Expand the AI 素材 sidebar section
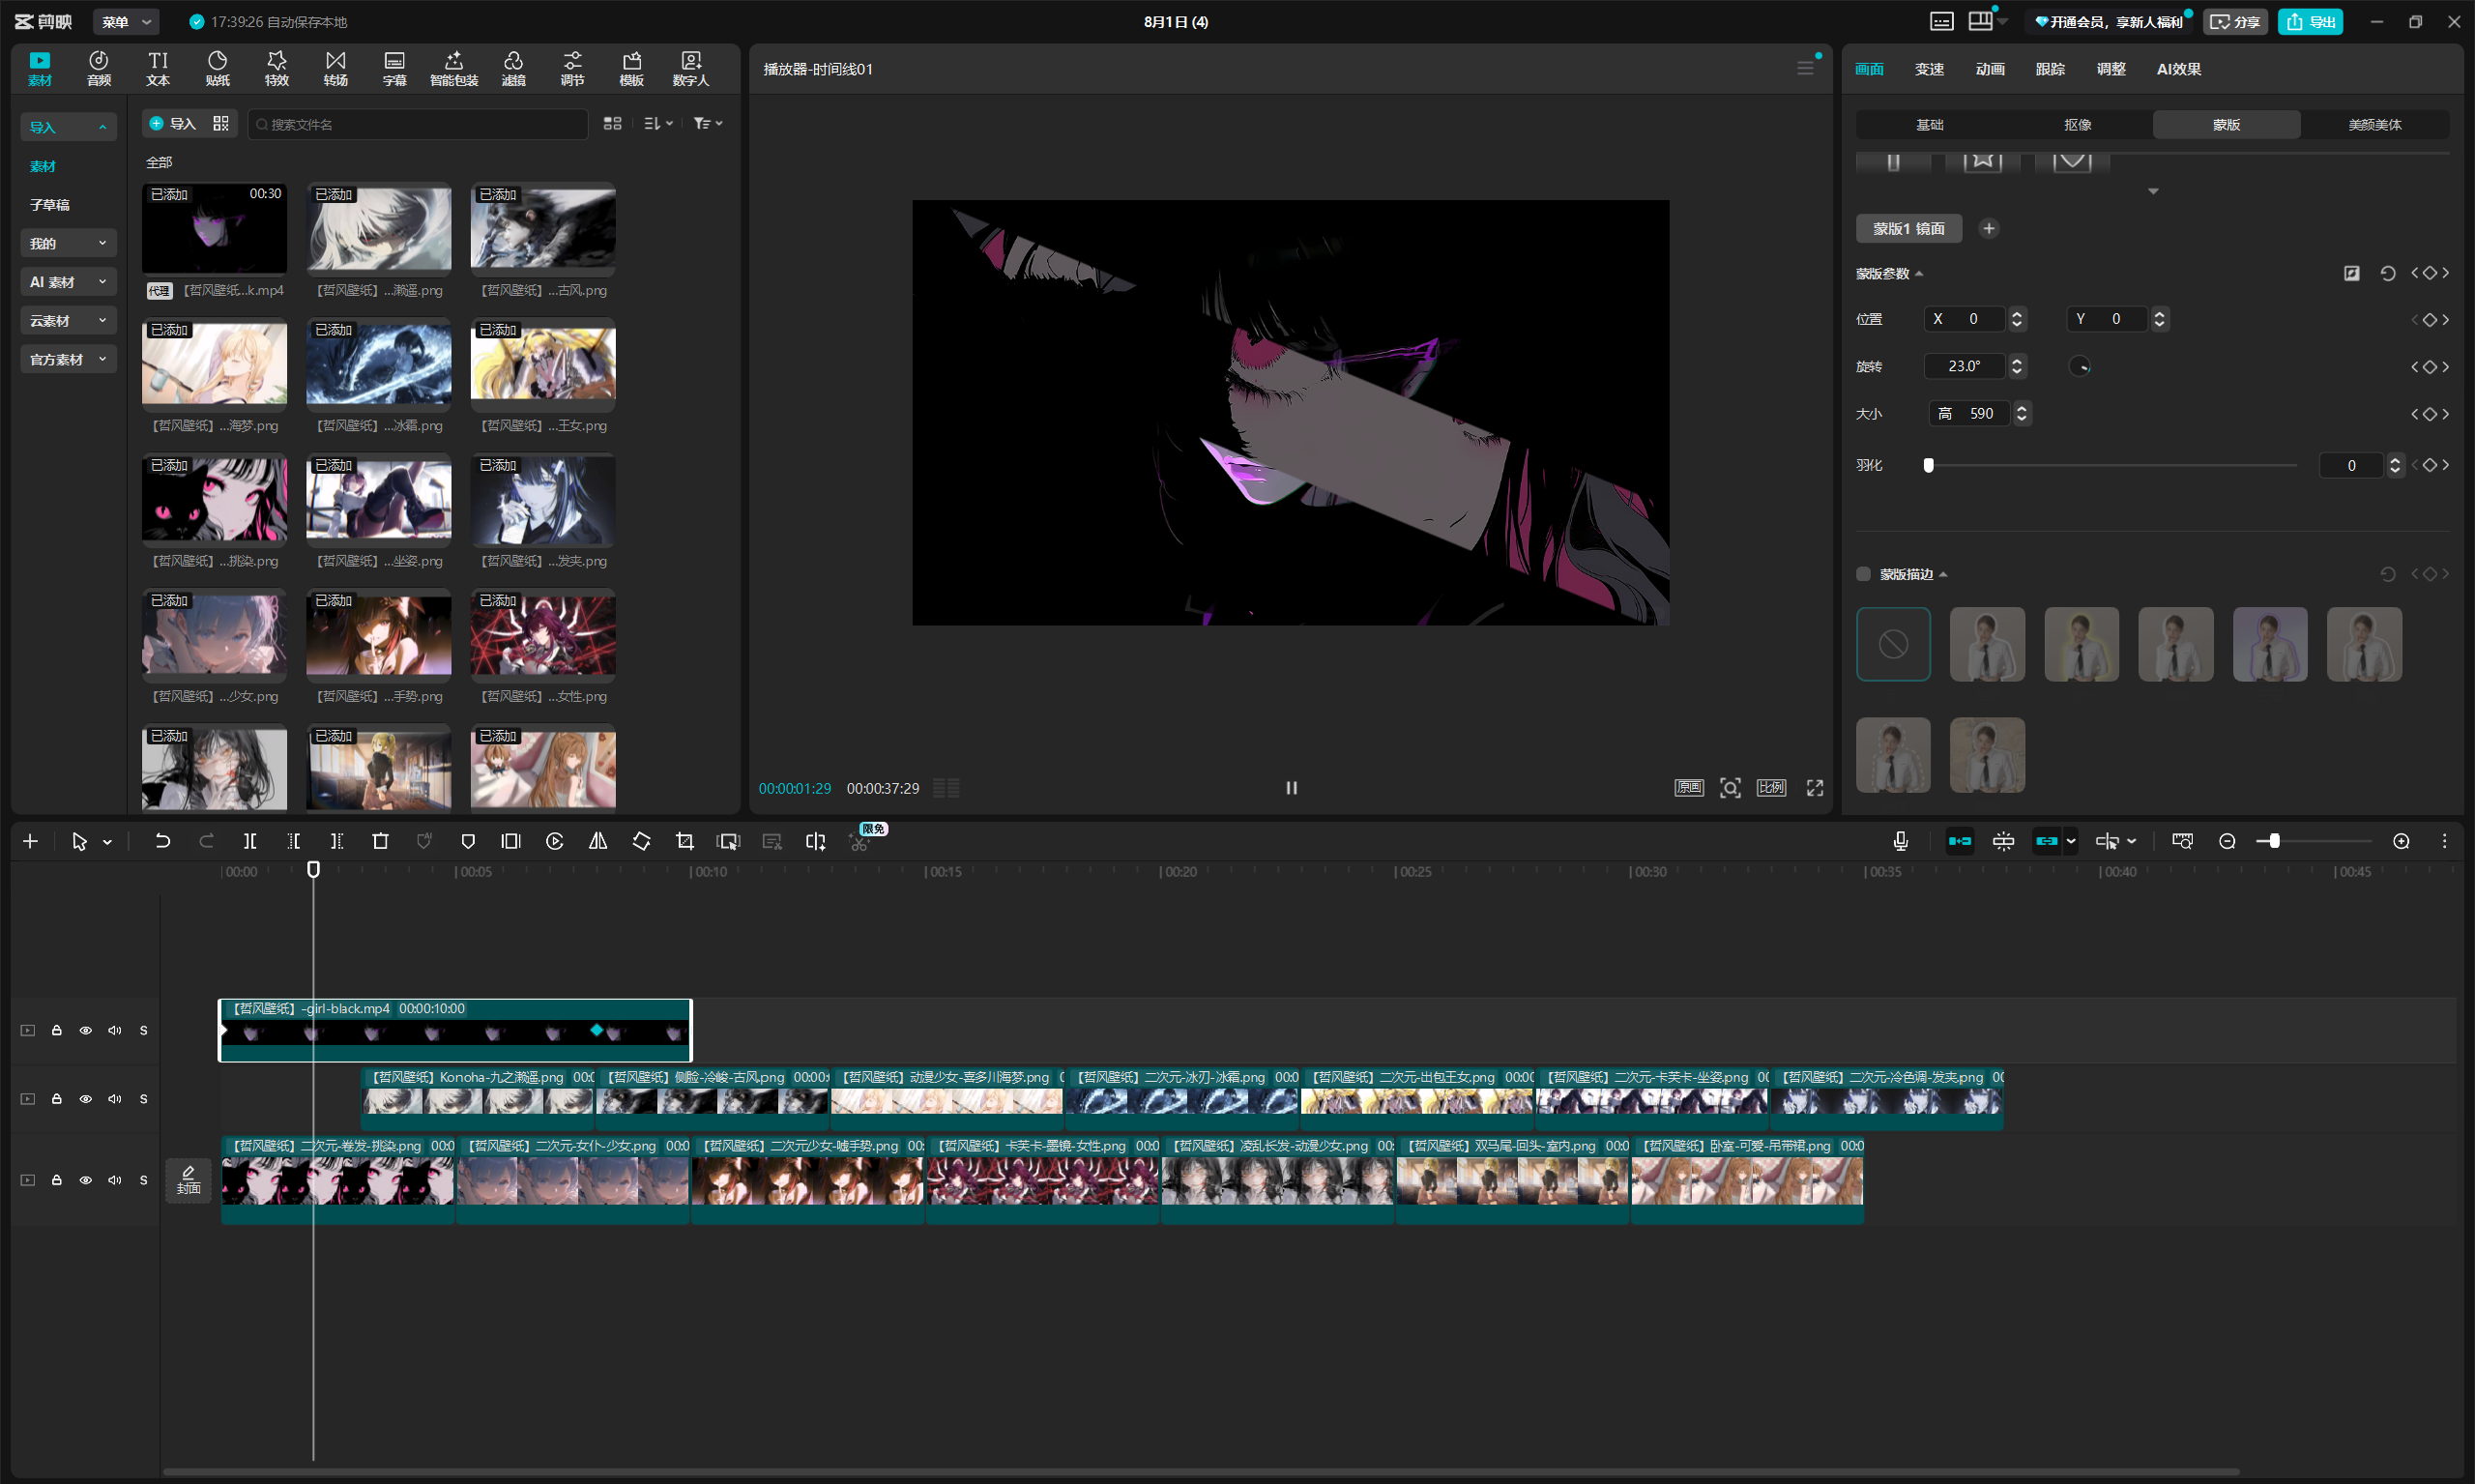 (68, 282)
